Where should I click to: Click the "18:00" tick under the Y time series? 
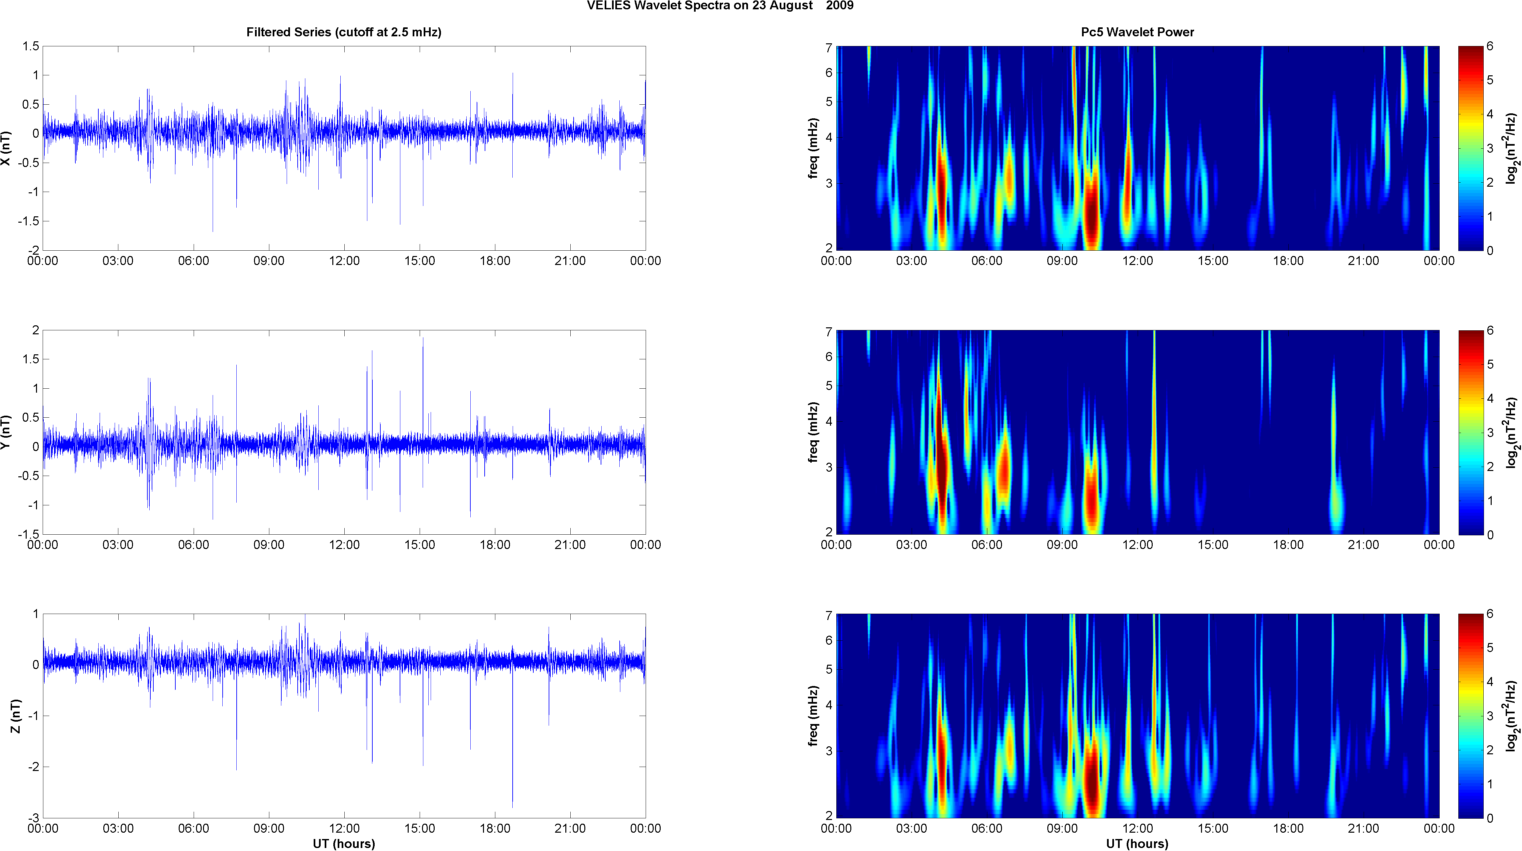click(x=495, y=545)
